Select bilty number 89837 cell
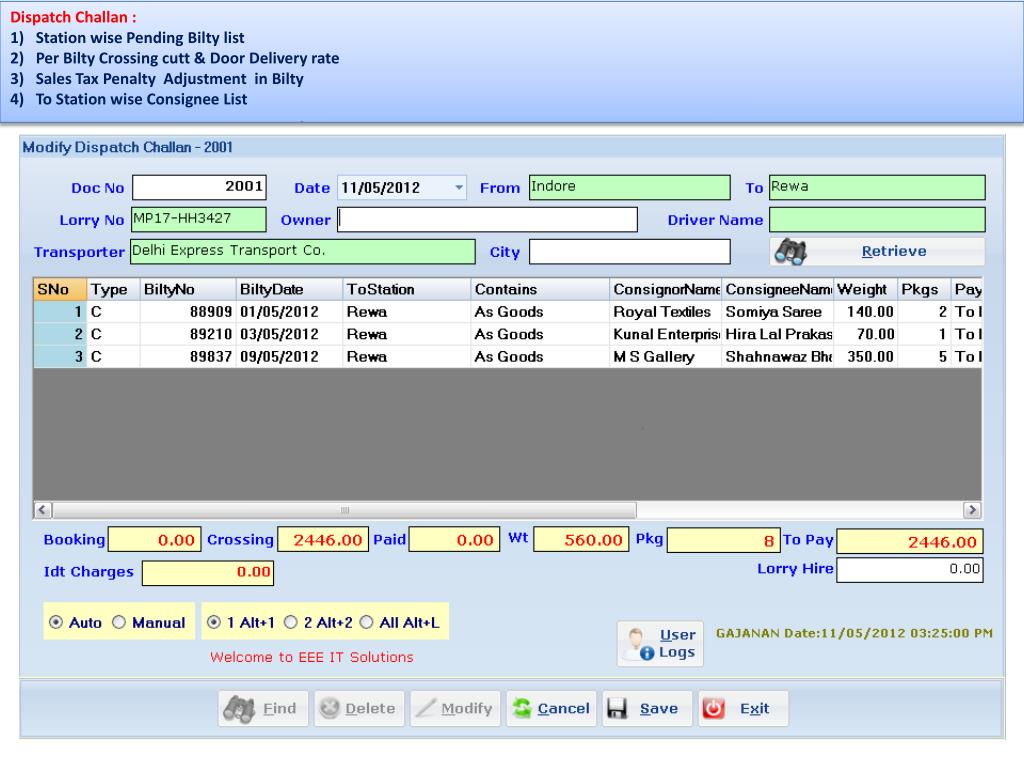 click(188, 357)
